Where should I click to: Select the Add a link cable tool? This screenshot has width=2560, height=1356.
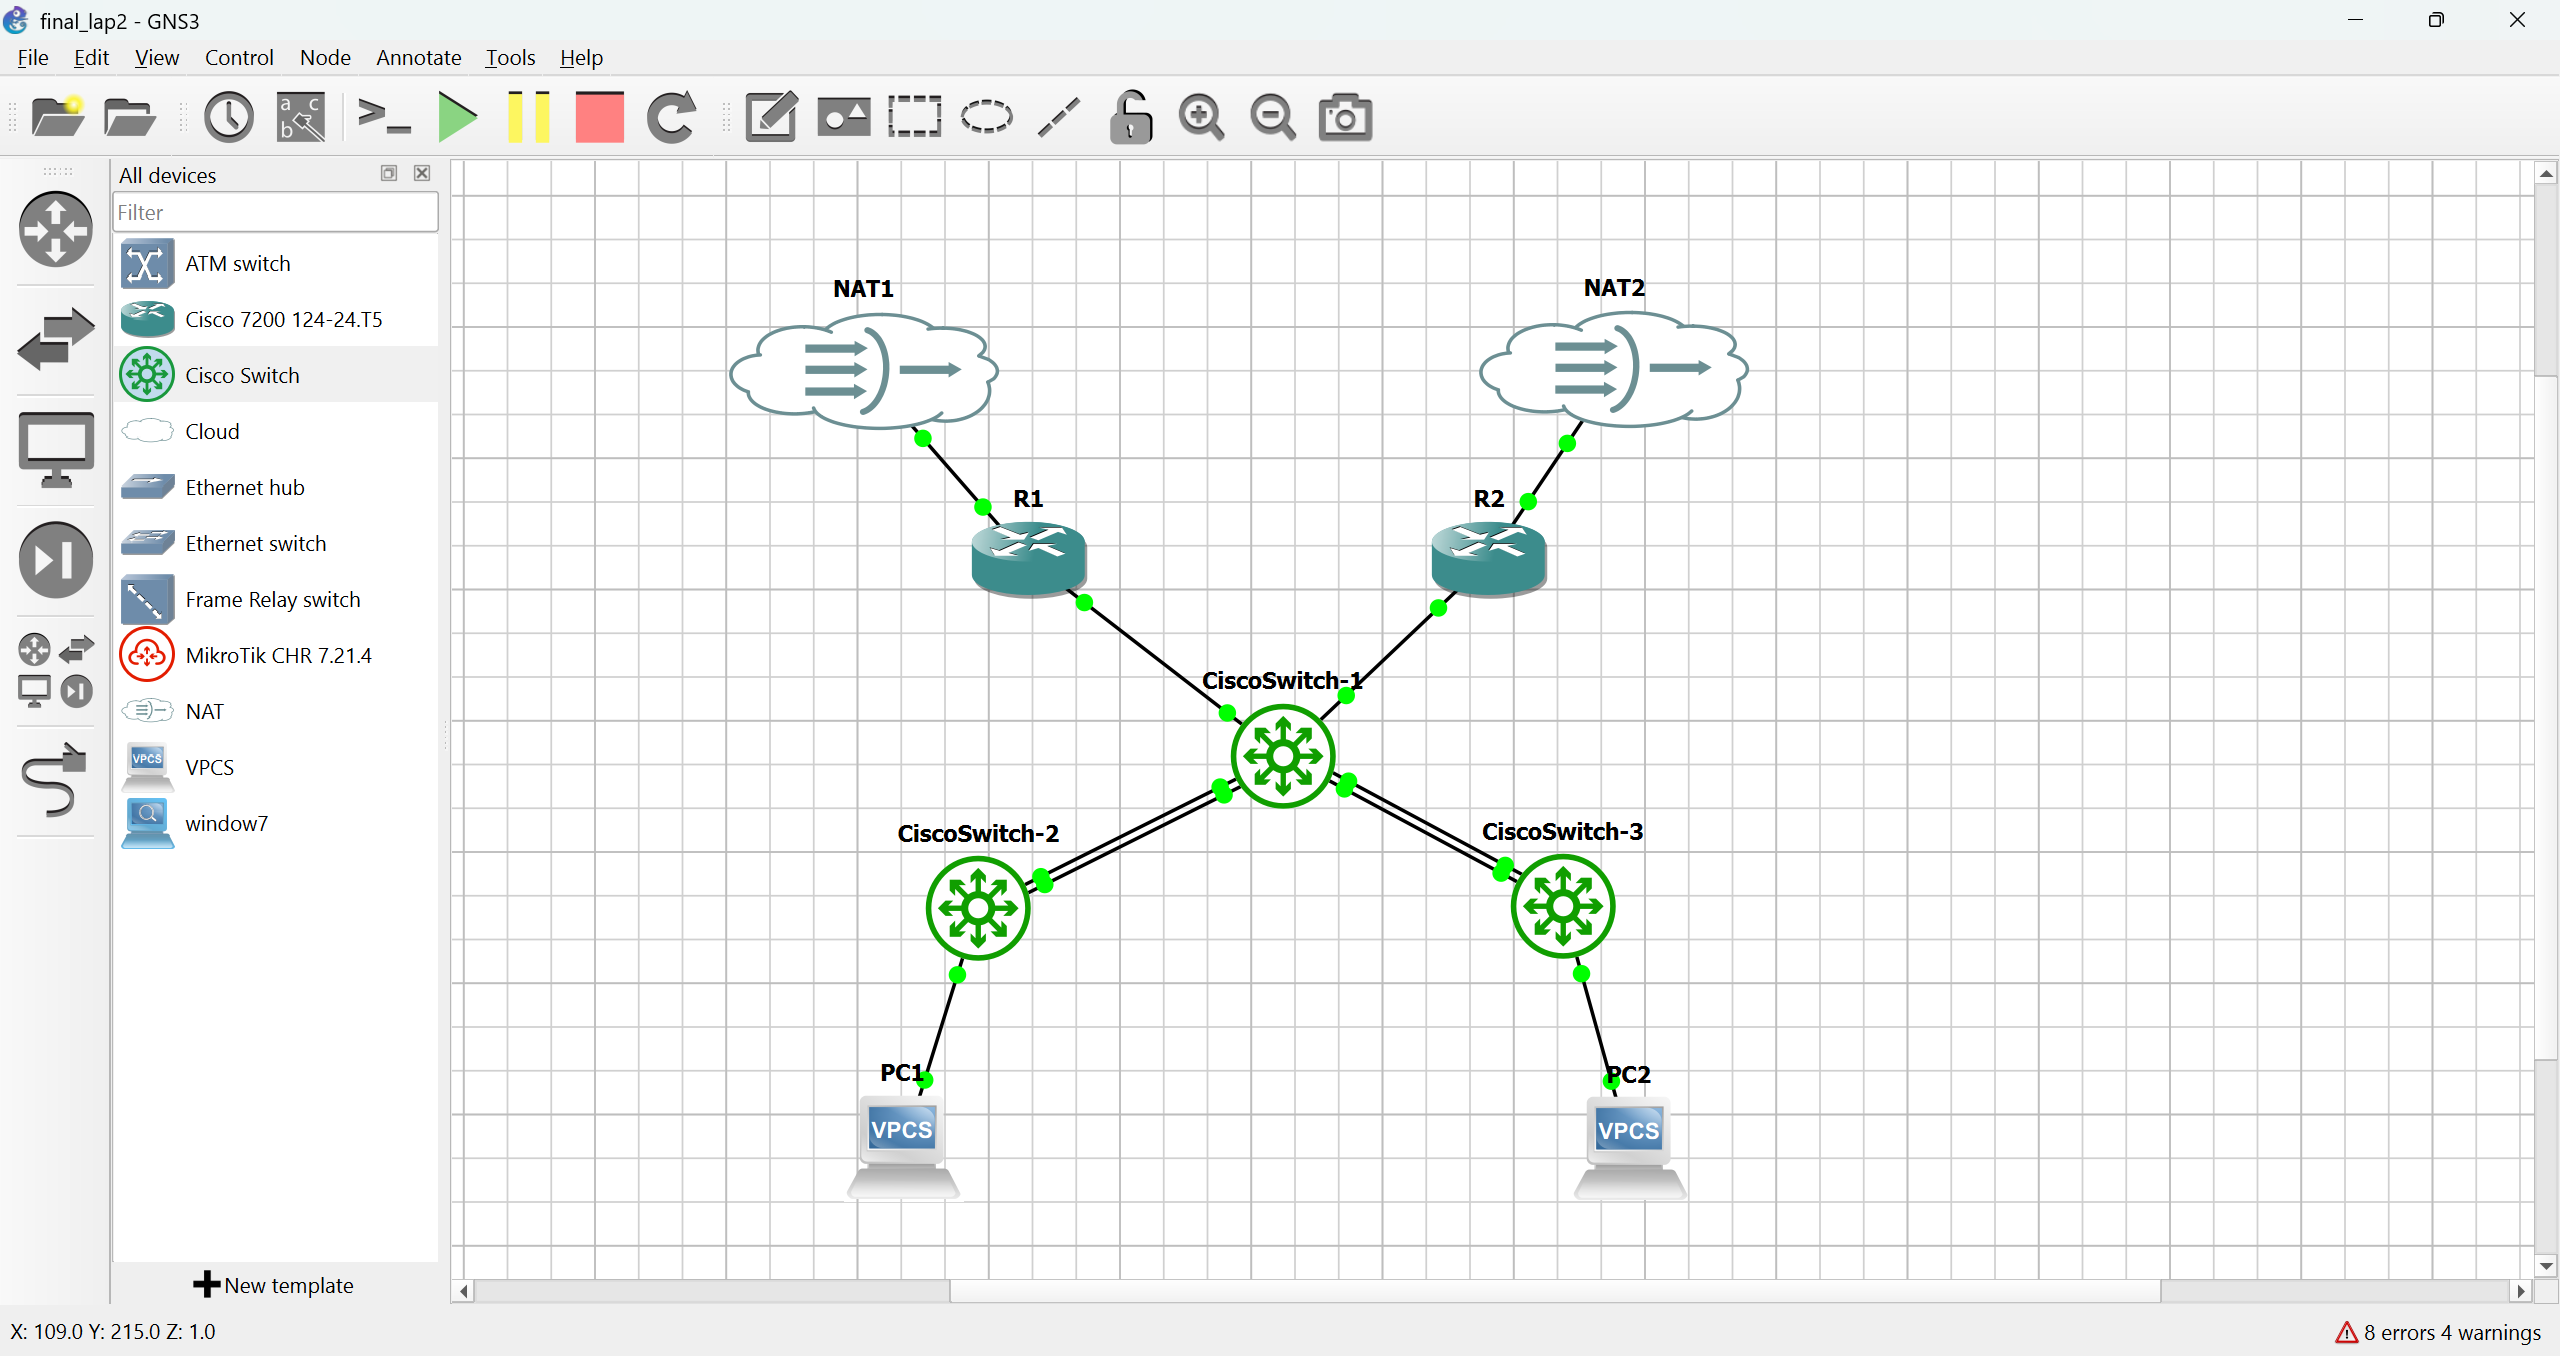coord(54,781)
